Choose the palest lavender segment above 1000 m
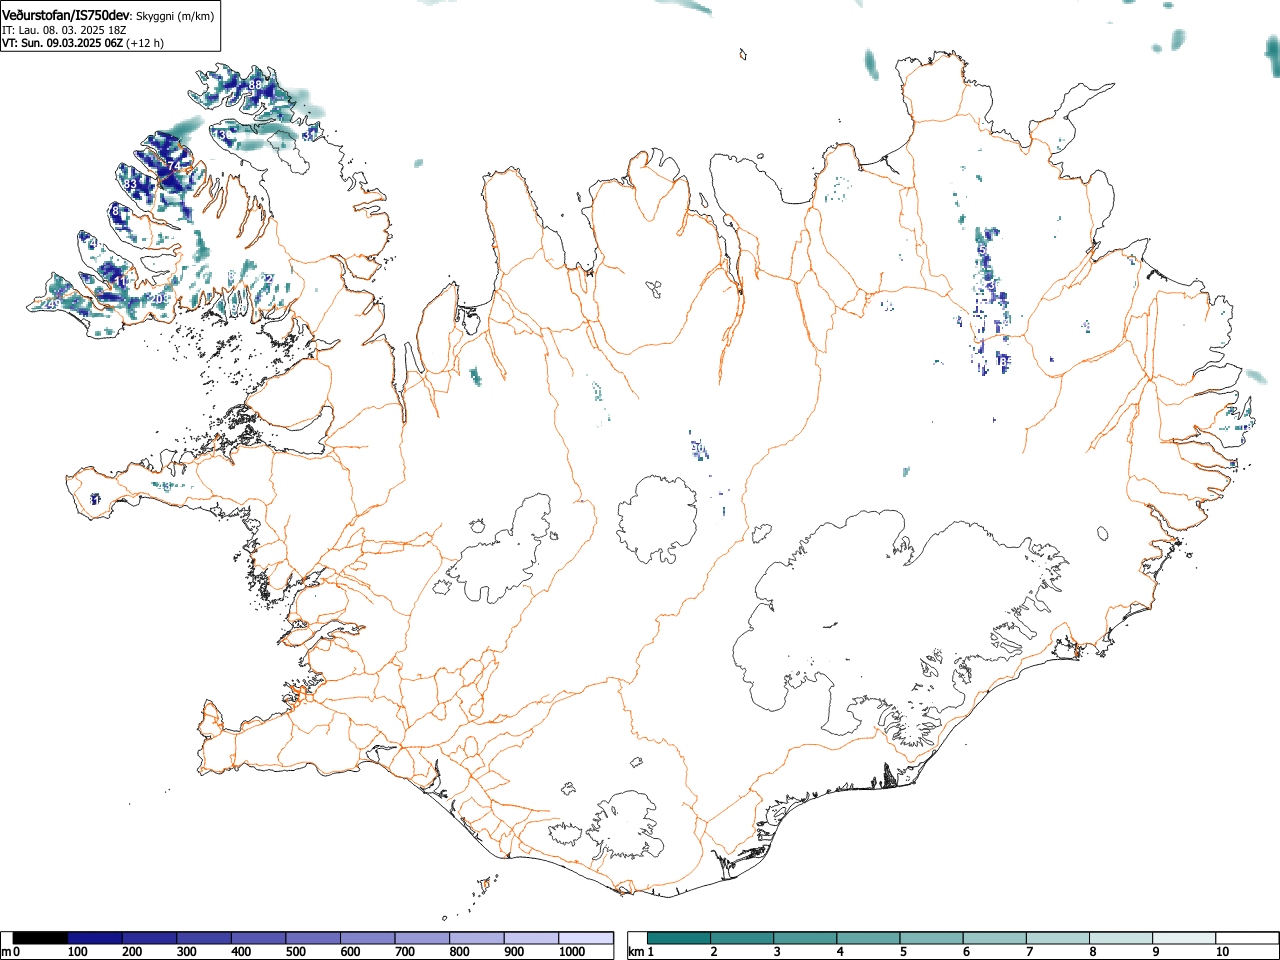The width and height of the screenshot is (1280, 960). (586, 938)
